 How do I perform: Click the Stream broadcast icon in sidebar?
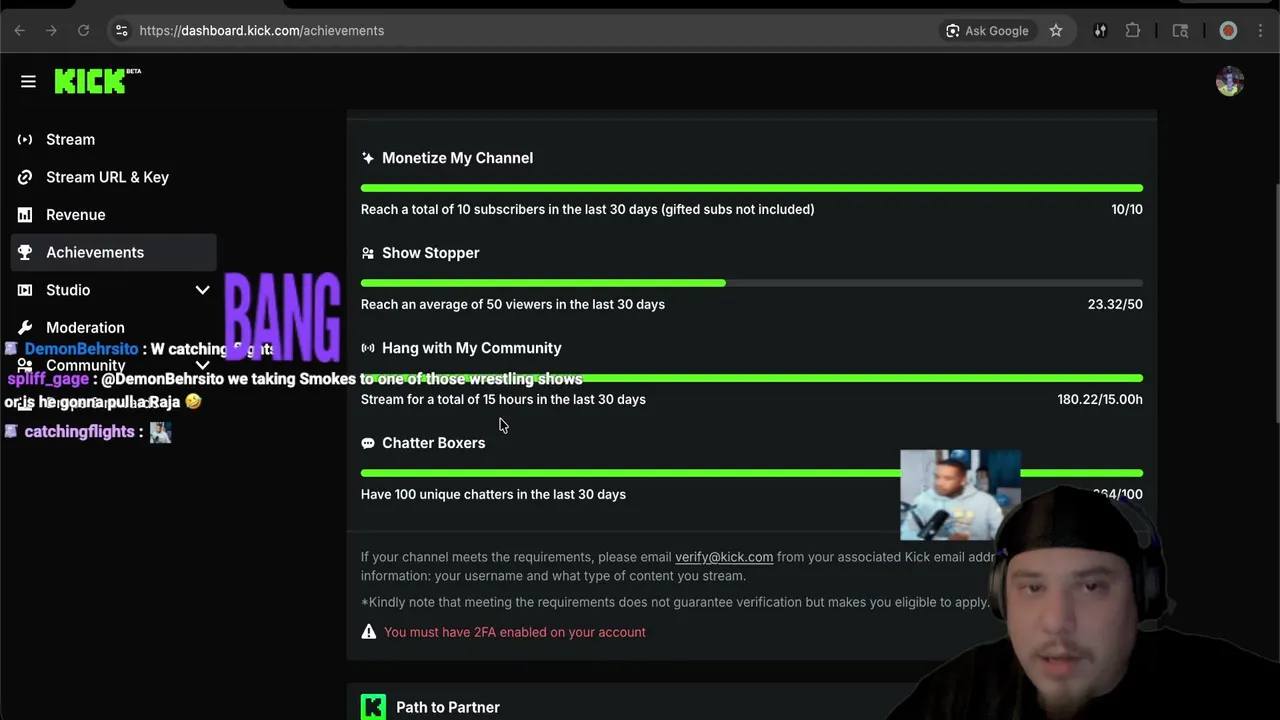[25, 139]
